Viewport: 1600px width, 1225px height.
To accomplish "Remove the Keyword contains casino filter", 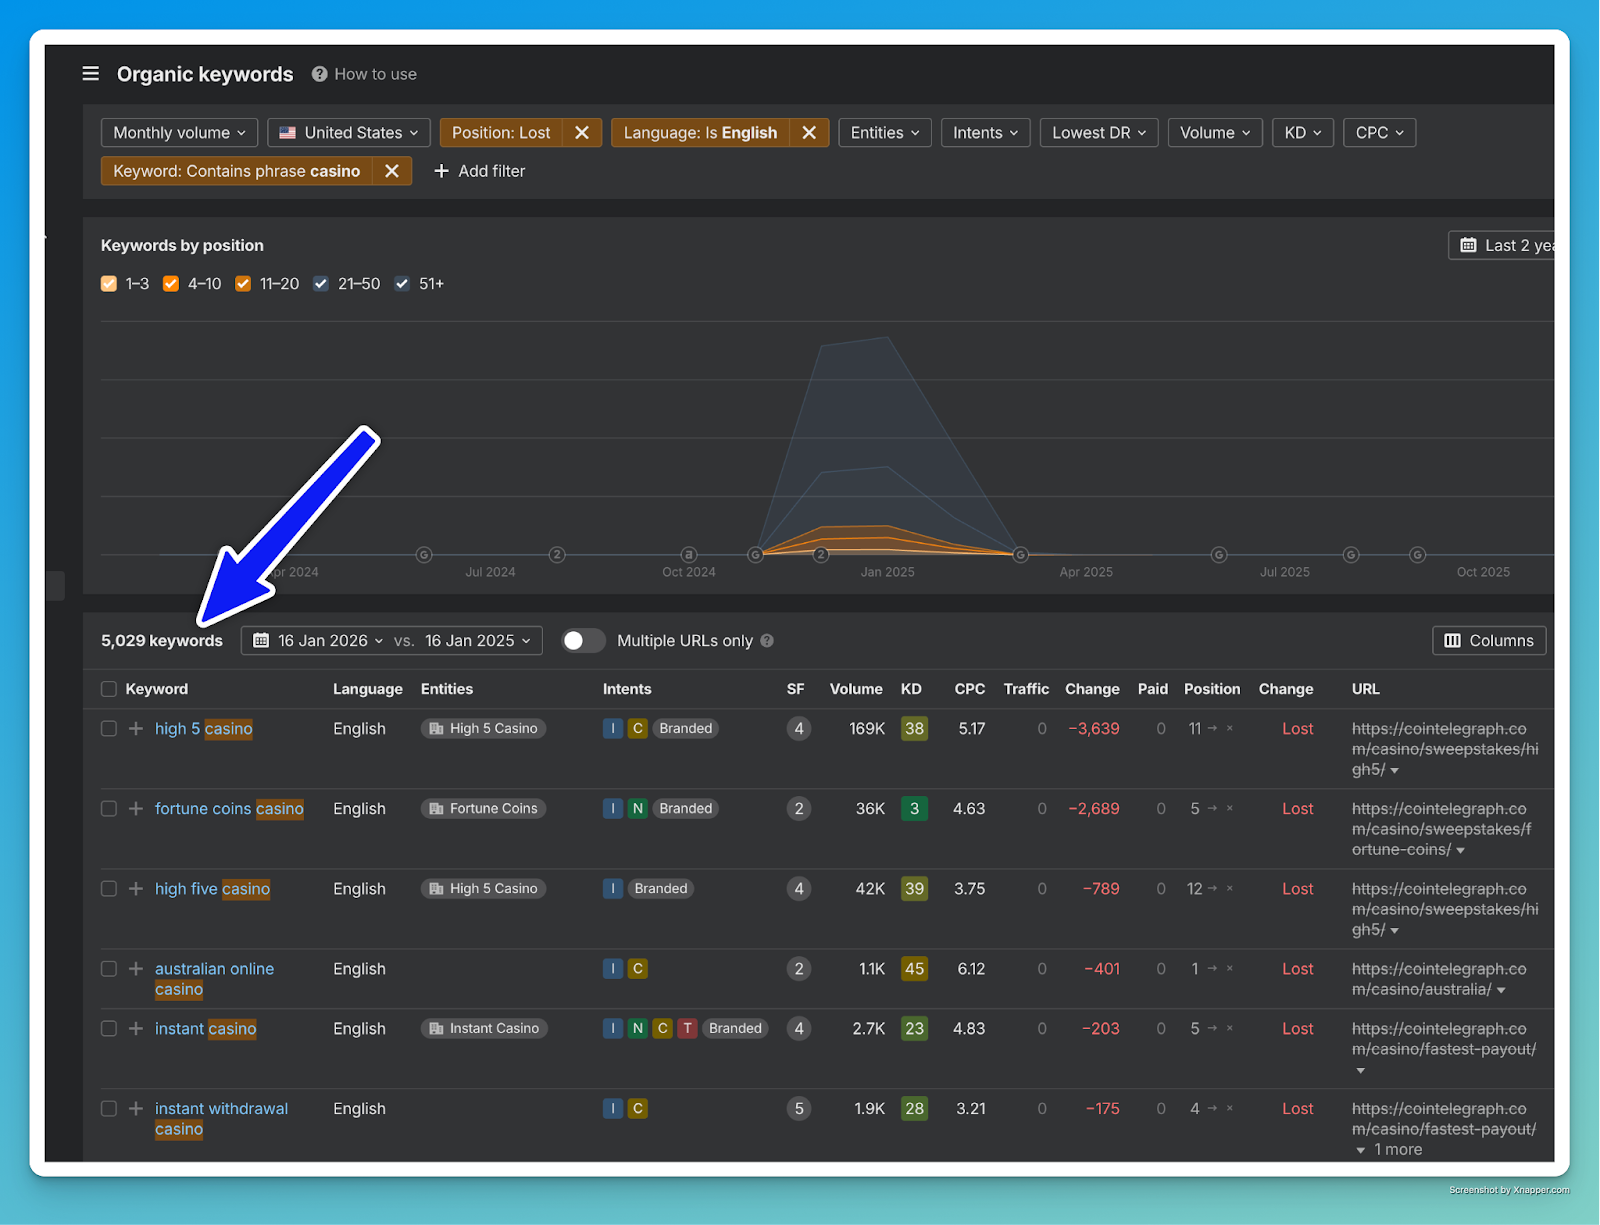I will [x=392, y=171].
